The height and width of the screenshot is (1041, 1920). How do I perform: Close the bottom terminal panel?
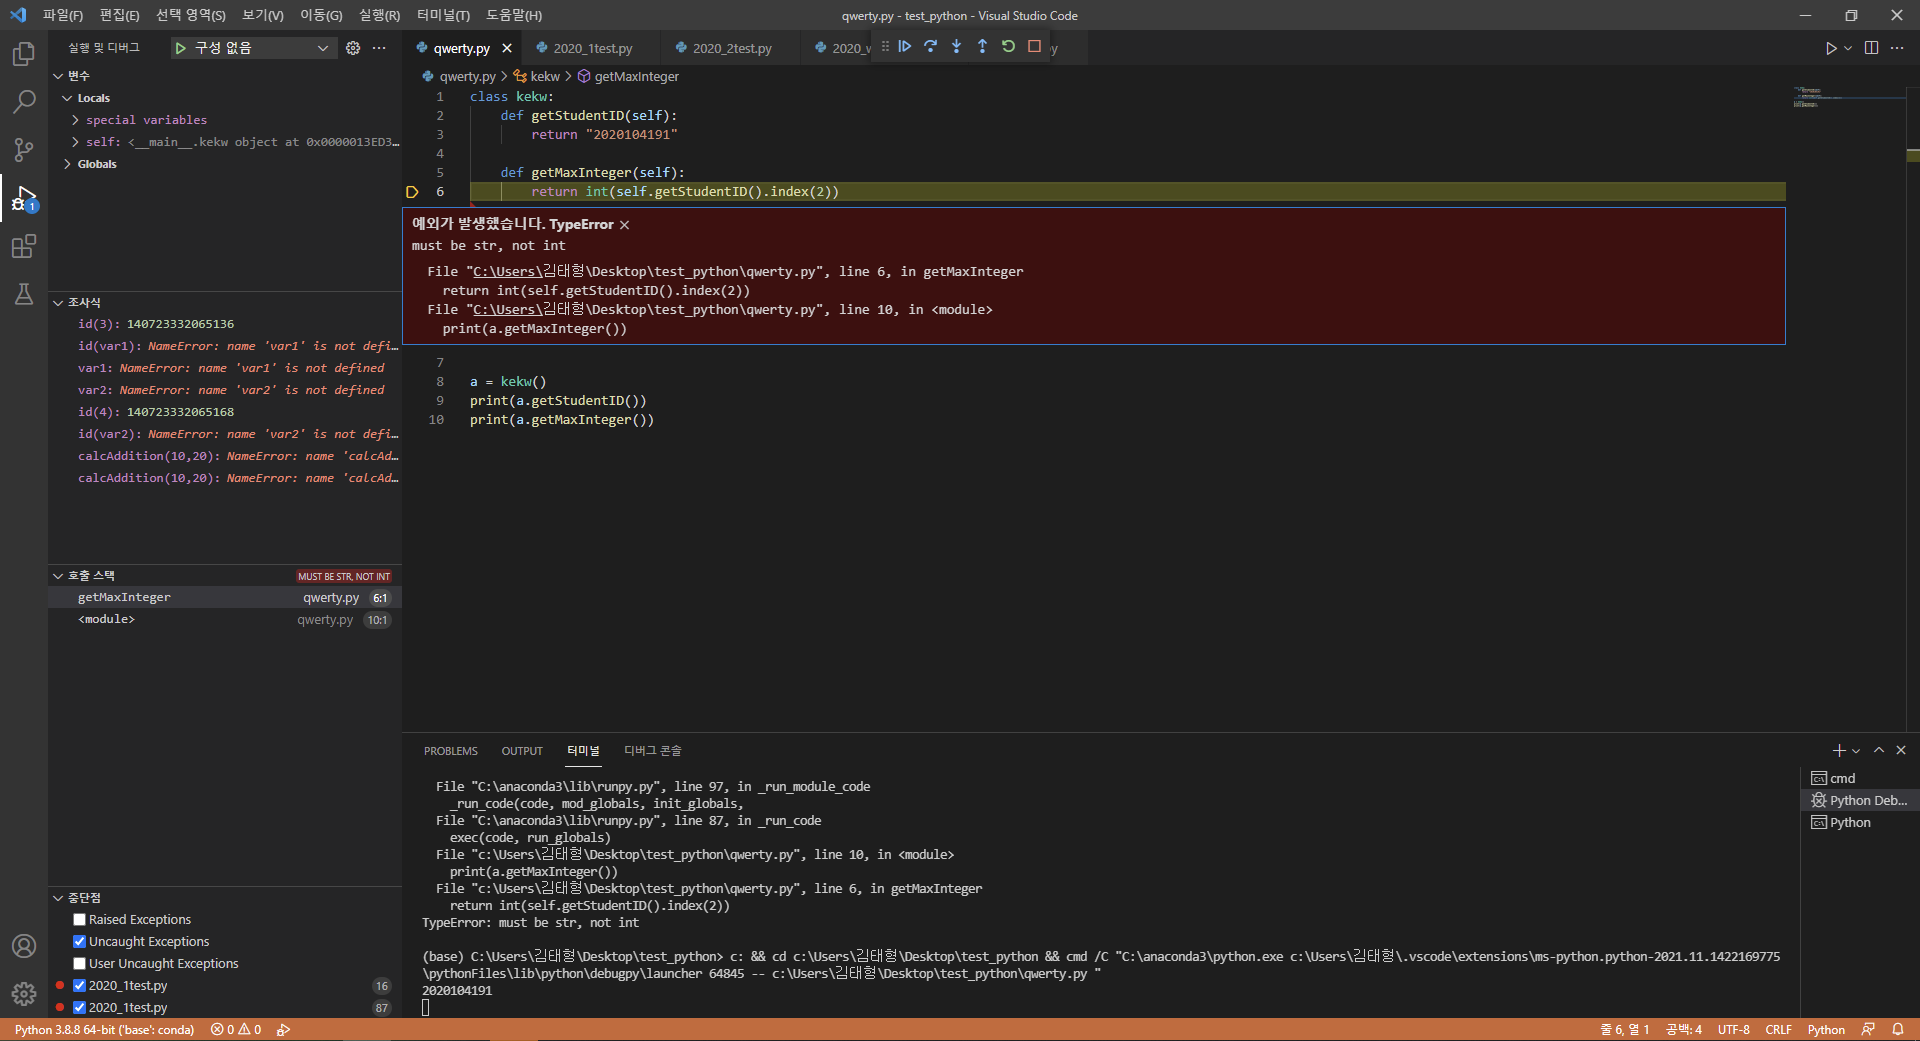pos(1901,750)
